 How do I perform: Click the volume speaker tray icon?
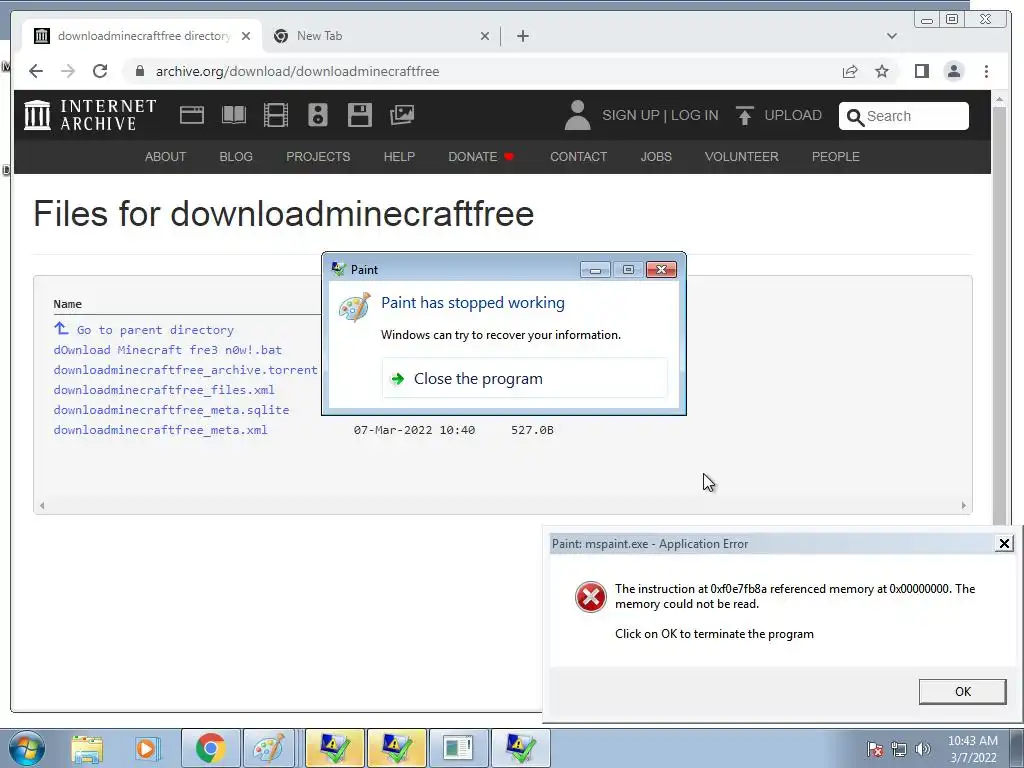coord(923,749)
